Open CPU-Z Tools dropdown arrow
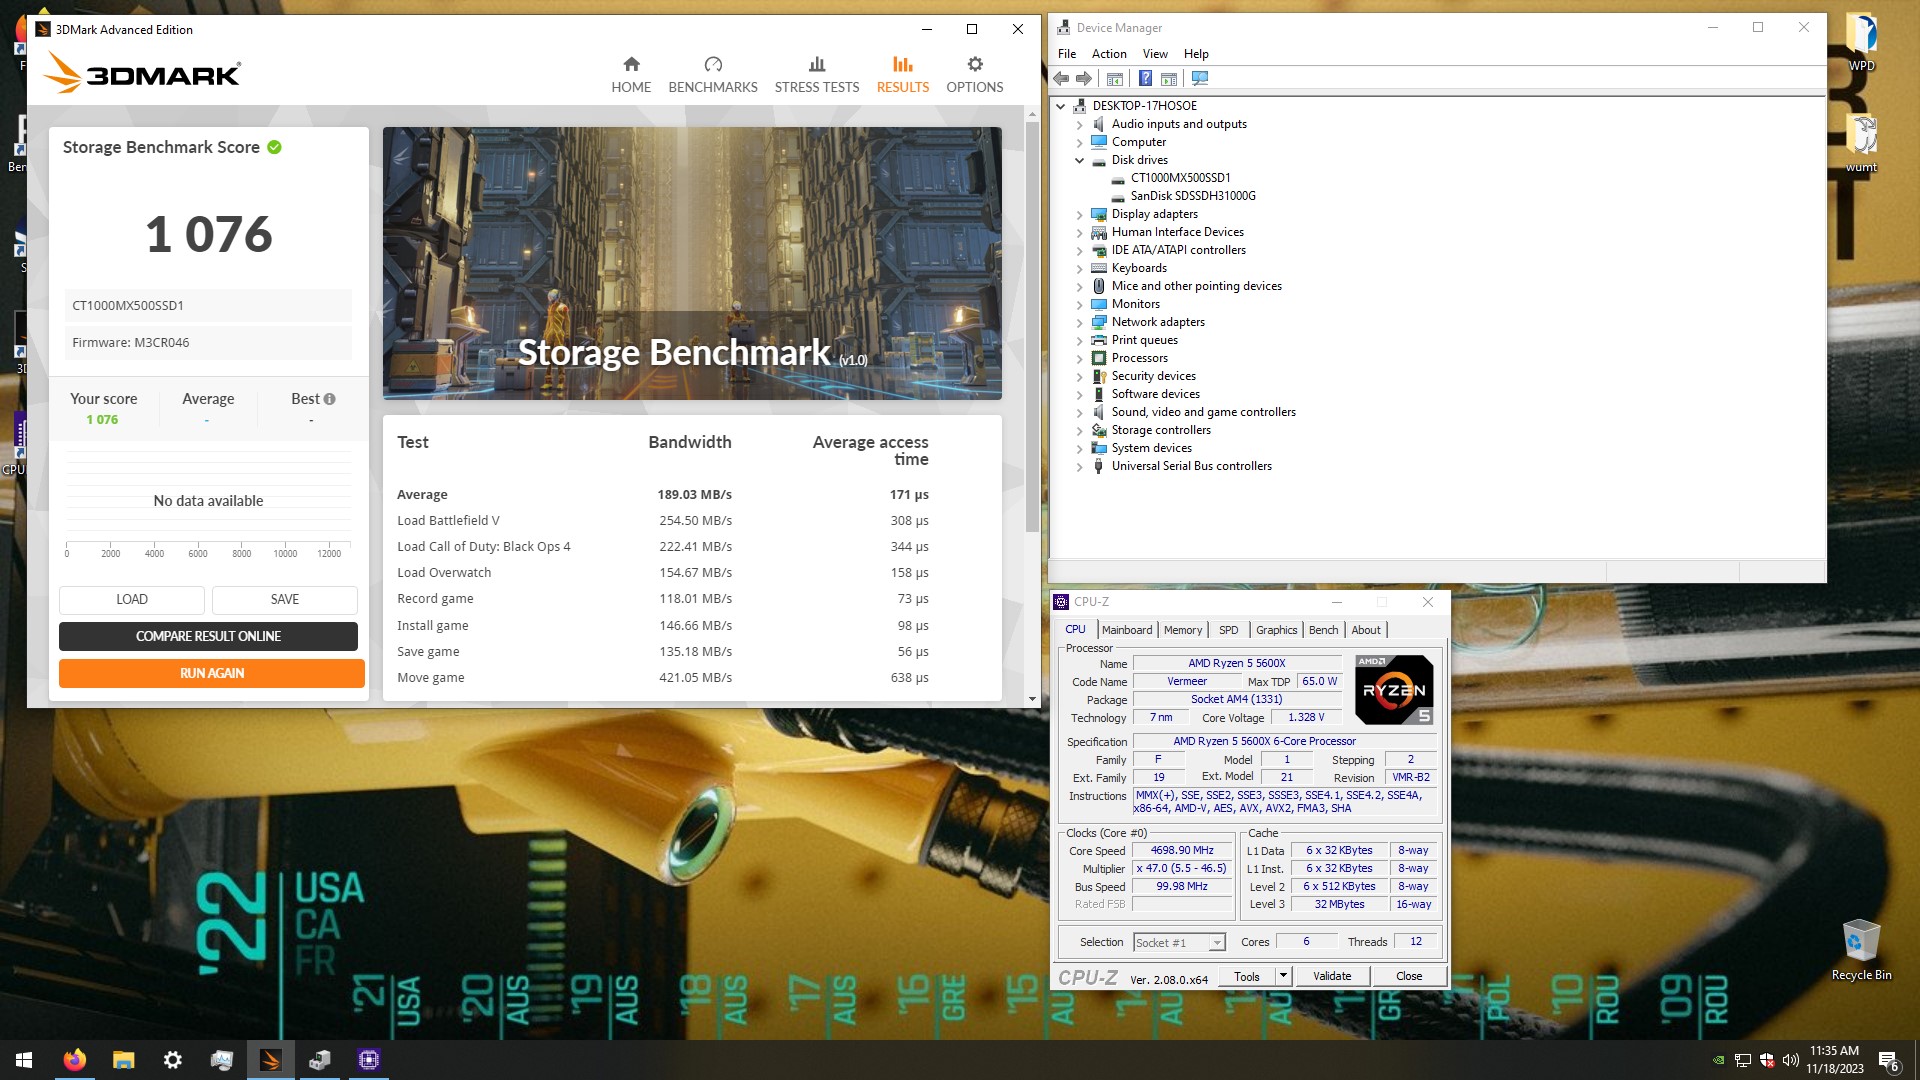 [x=1283, y=976]
